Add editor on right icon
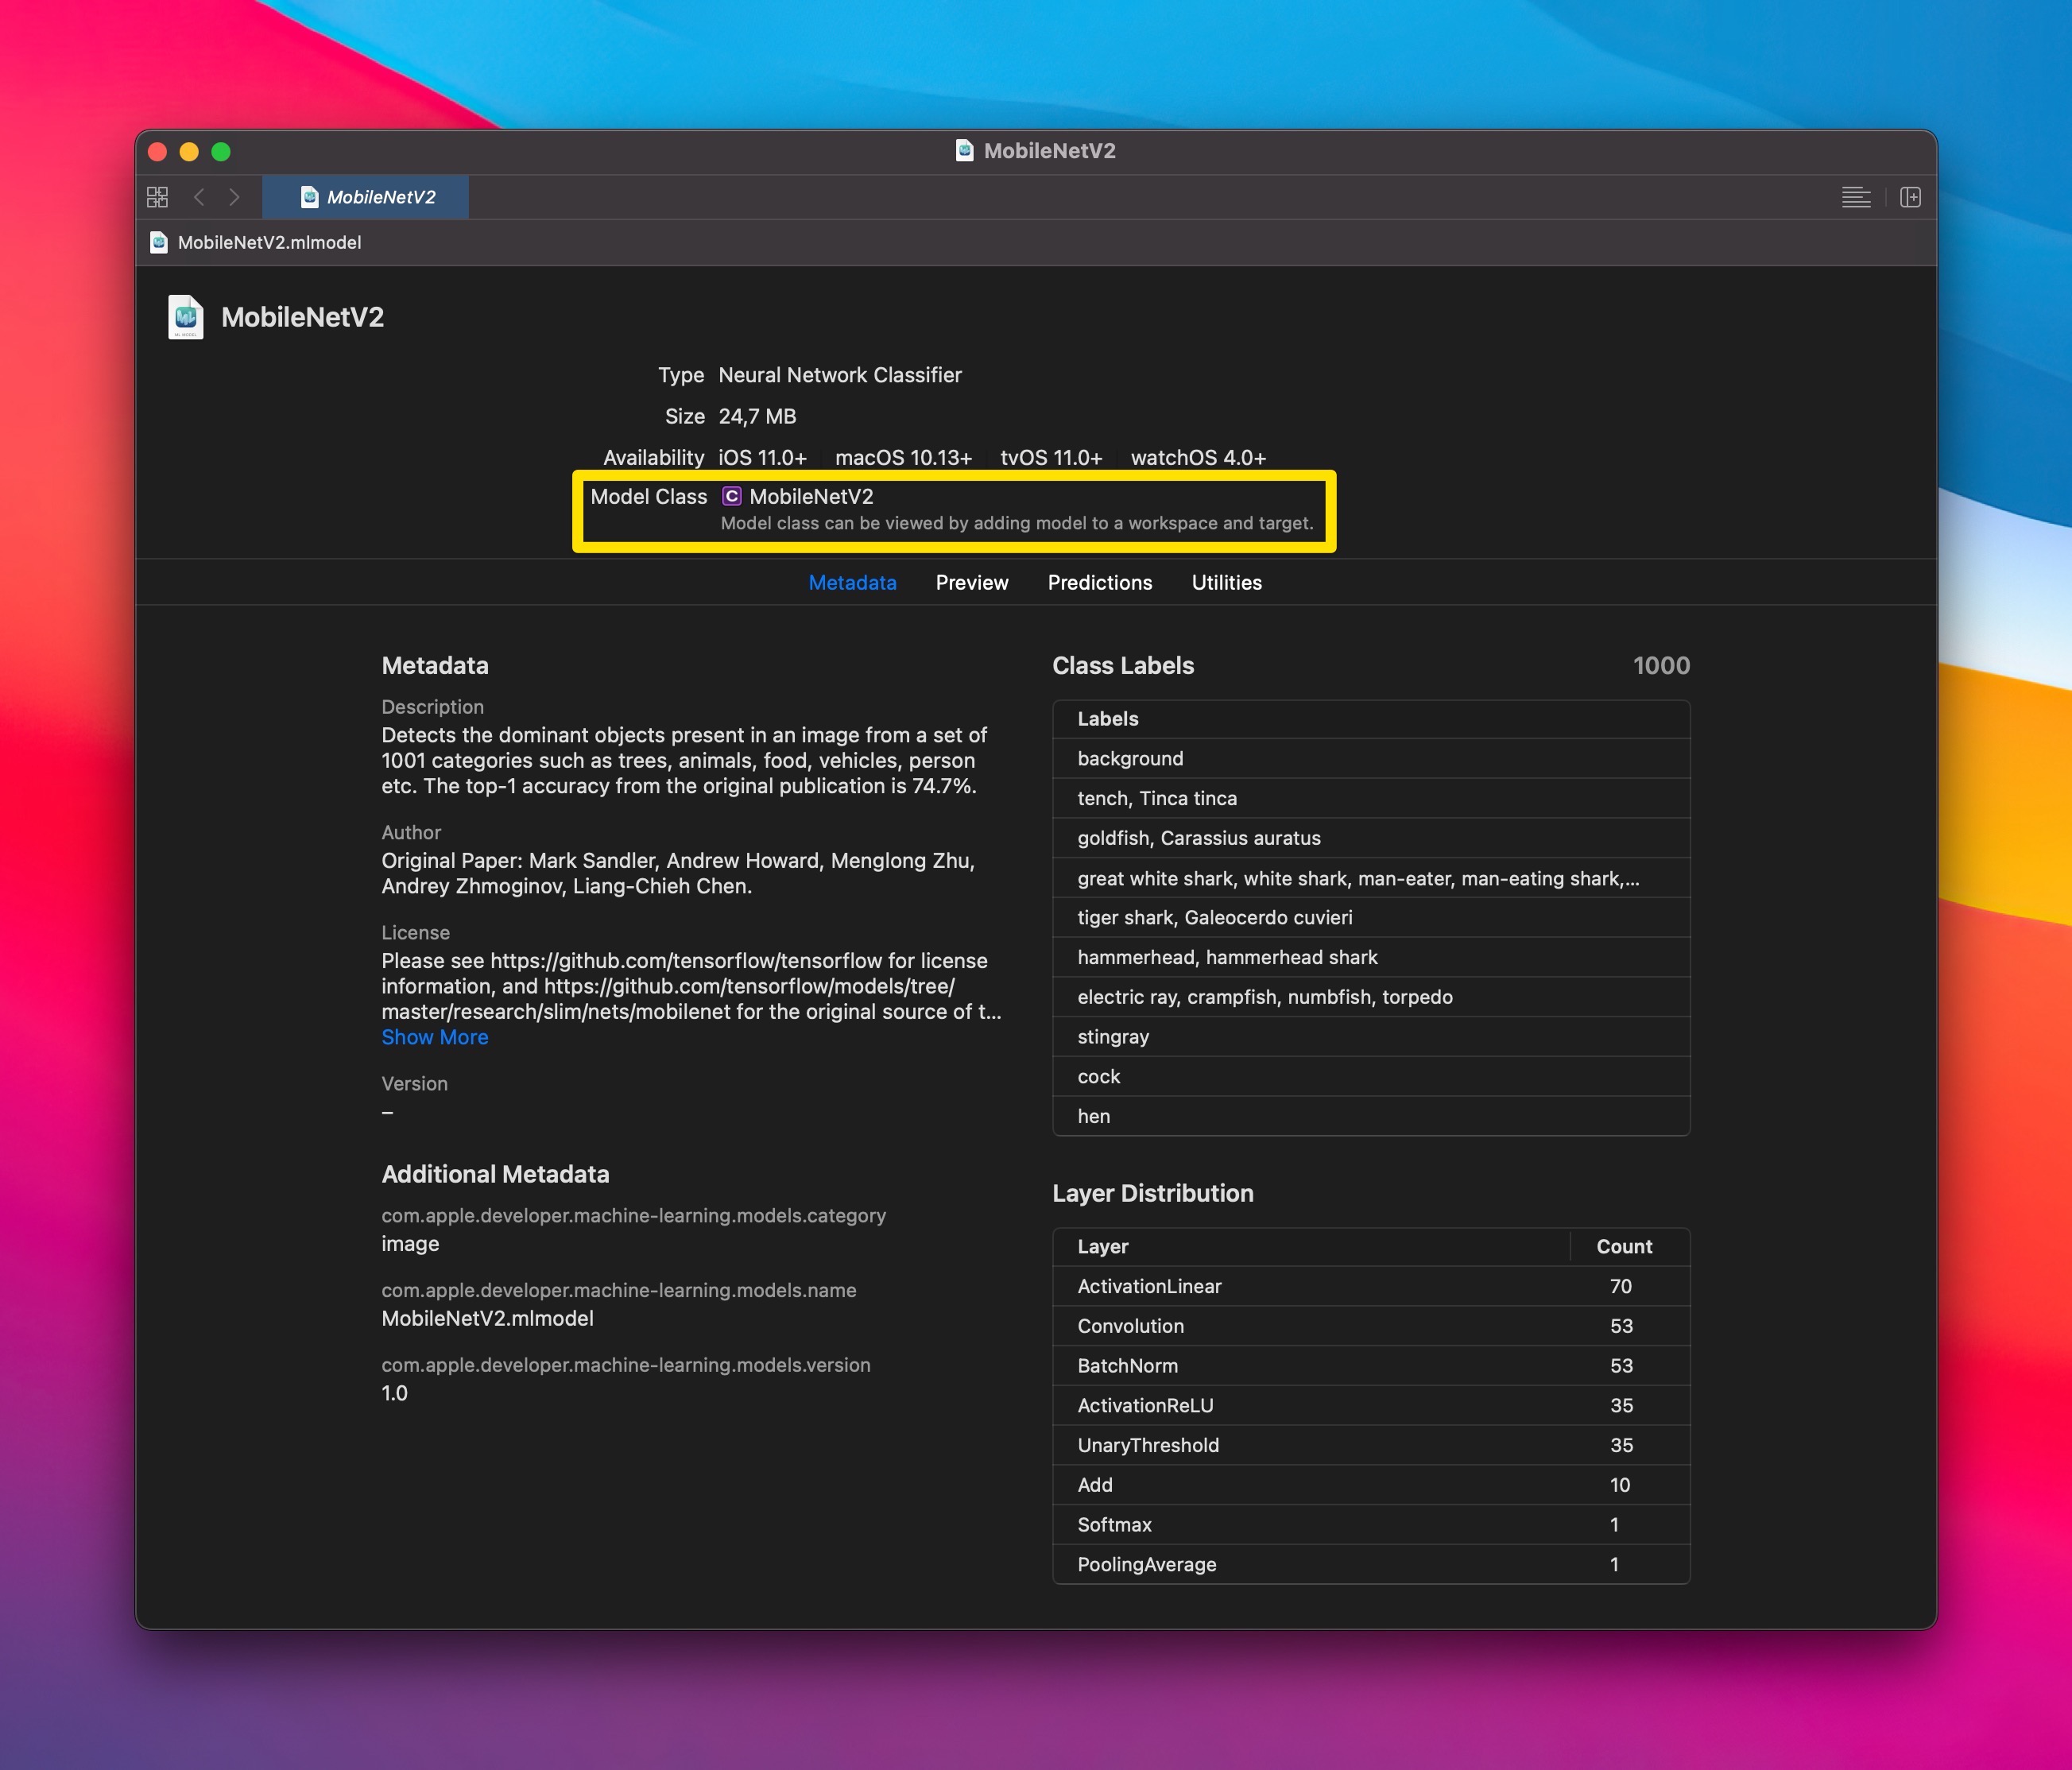The height and width of the screenshot is (1770, 2072). 1910,197
